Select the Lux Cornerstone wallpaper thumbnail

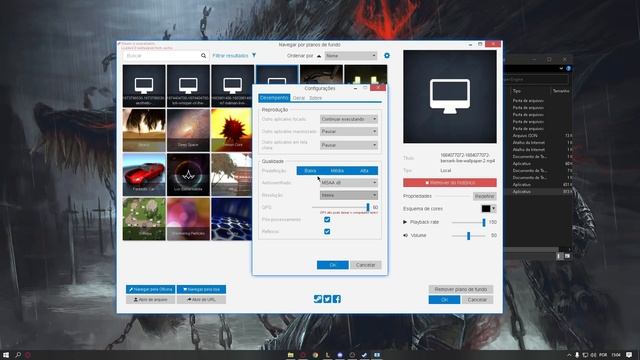point(188,175)
